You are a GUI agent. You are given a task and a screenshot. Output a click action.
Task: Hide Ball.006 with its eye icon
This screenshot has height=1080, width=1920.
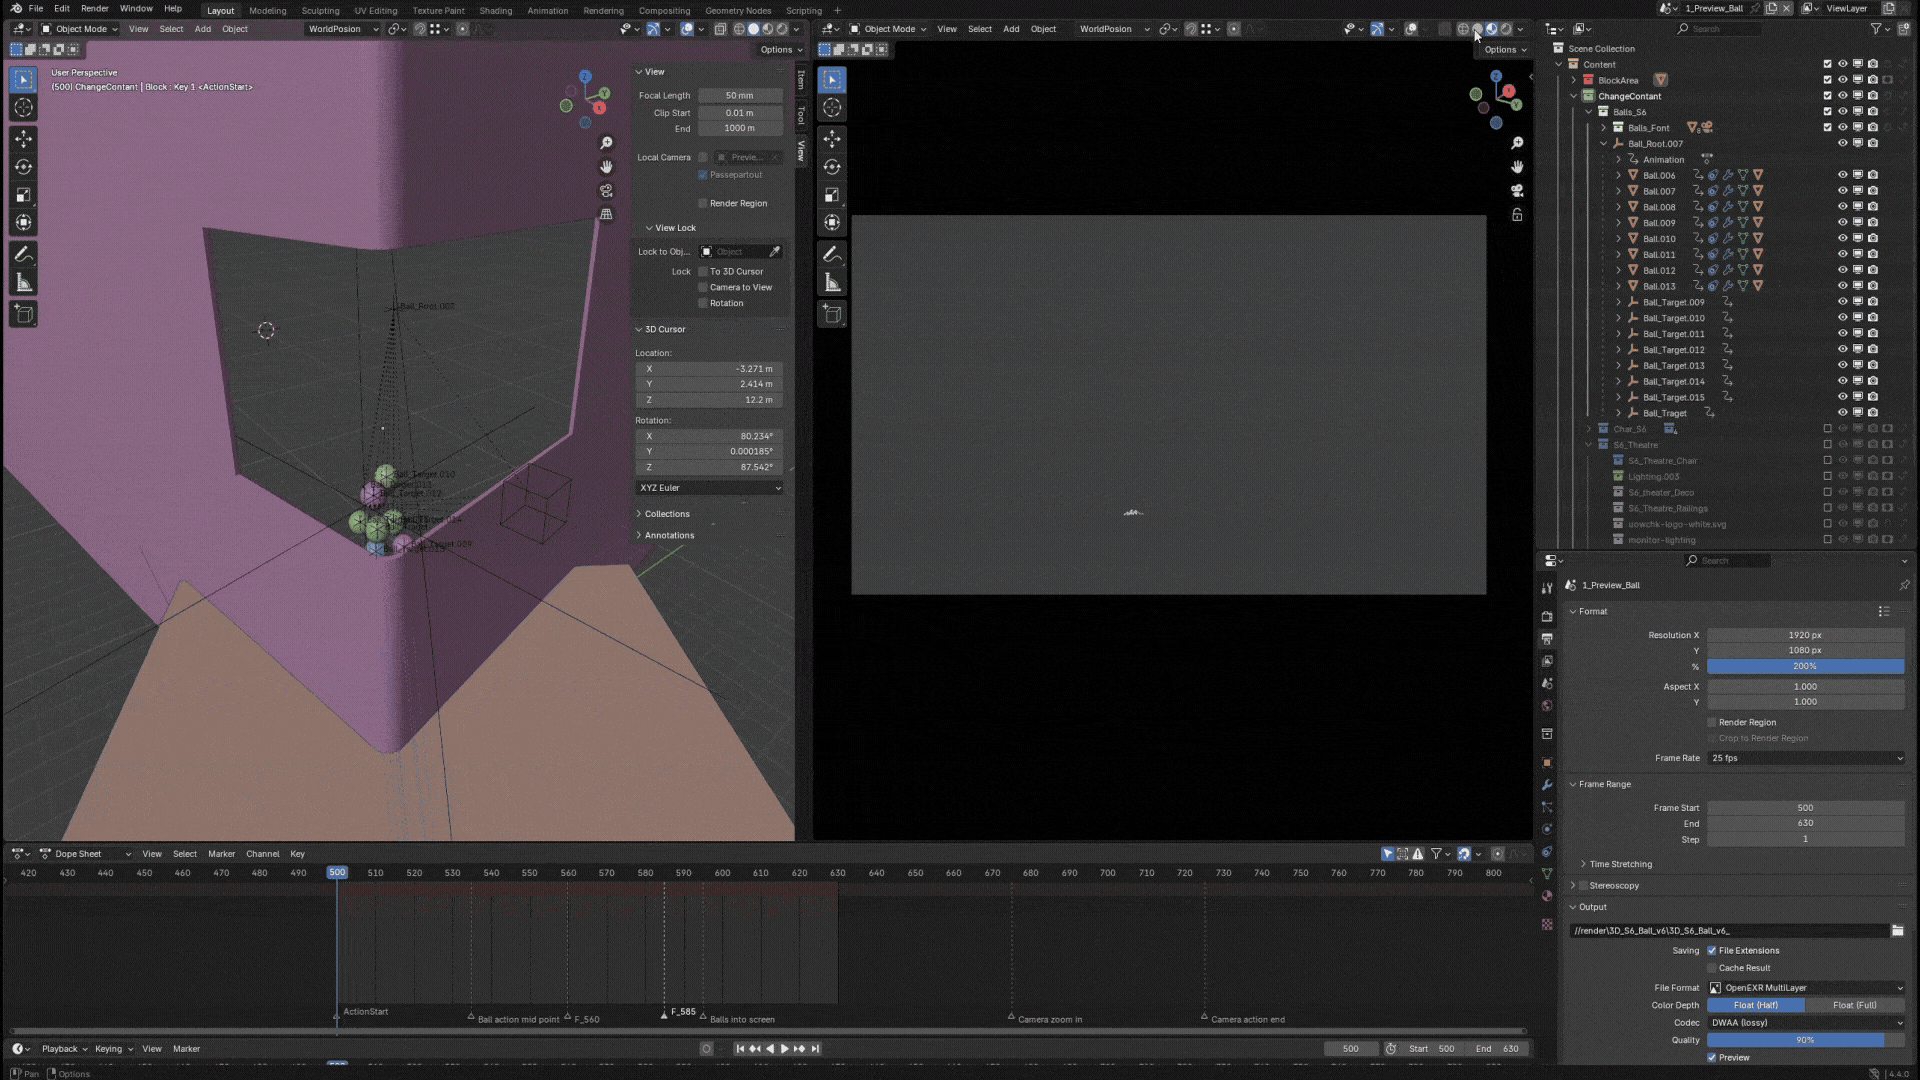[x=1842, y=175]
